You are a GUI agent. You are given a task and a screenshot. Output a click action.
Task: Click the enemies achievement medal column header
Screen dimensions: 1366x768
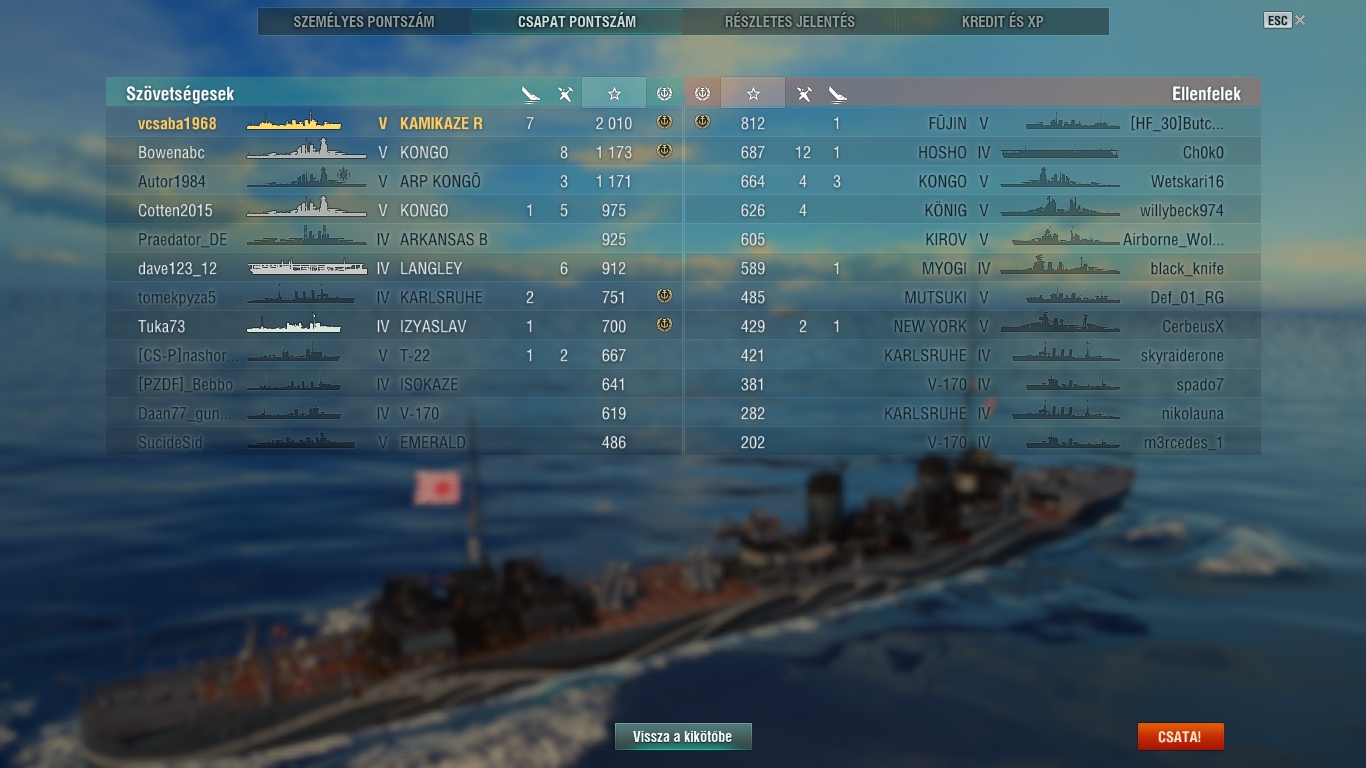[x=702, y=93]
